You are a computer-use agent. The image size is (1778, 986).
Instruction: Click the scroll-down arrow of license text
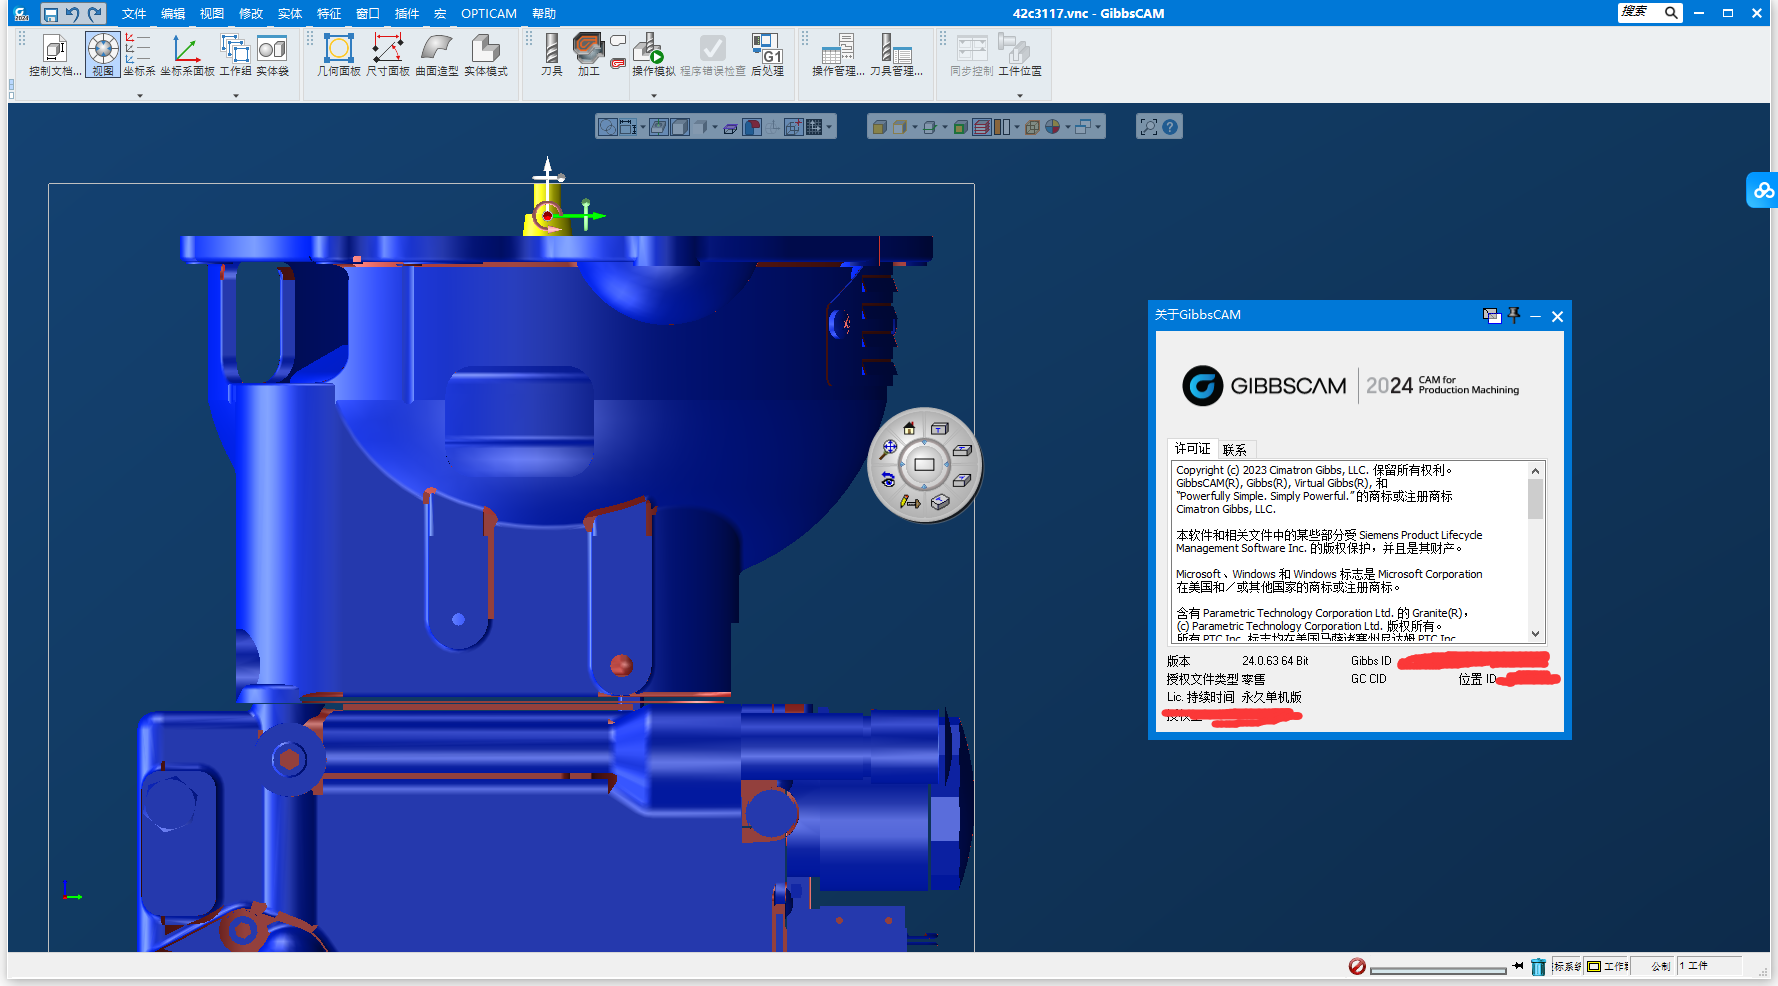[1536, 634]
